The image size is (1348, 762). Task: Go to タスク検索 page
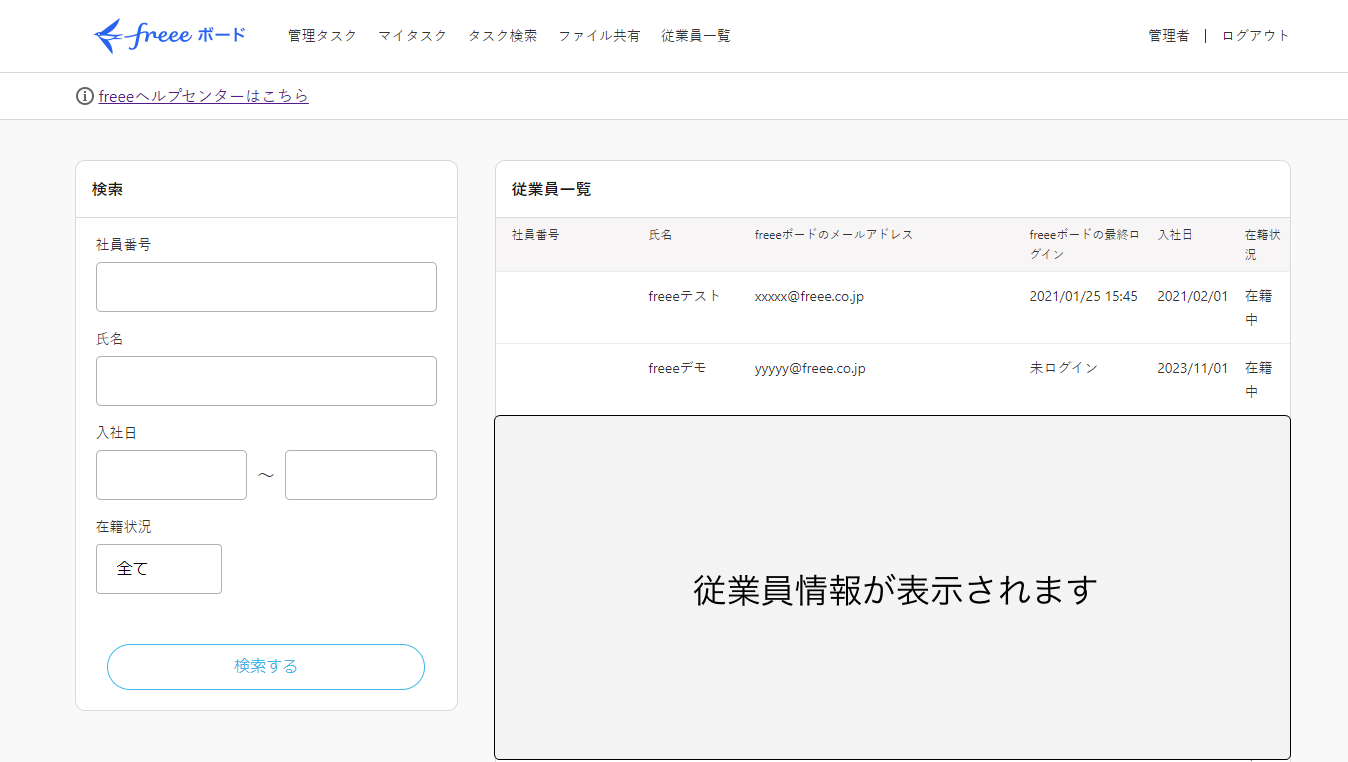pos(502,36)
